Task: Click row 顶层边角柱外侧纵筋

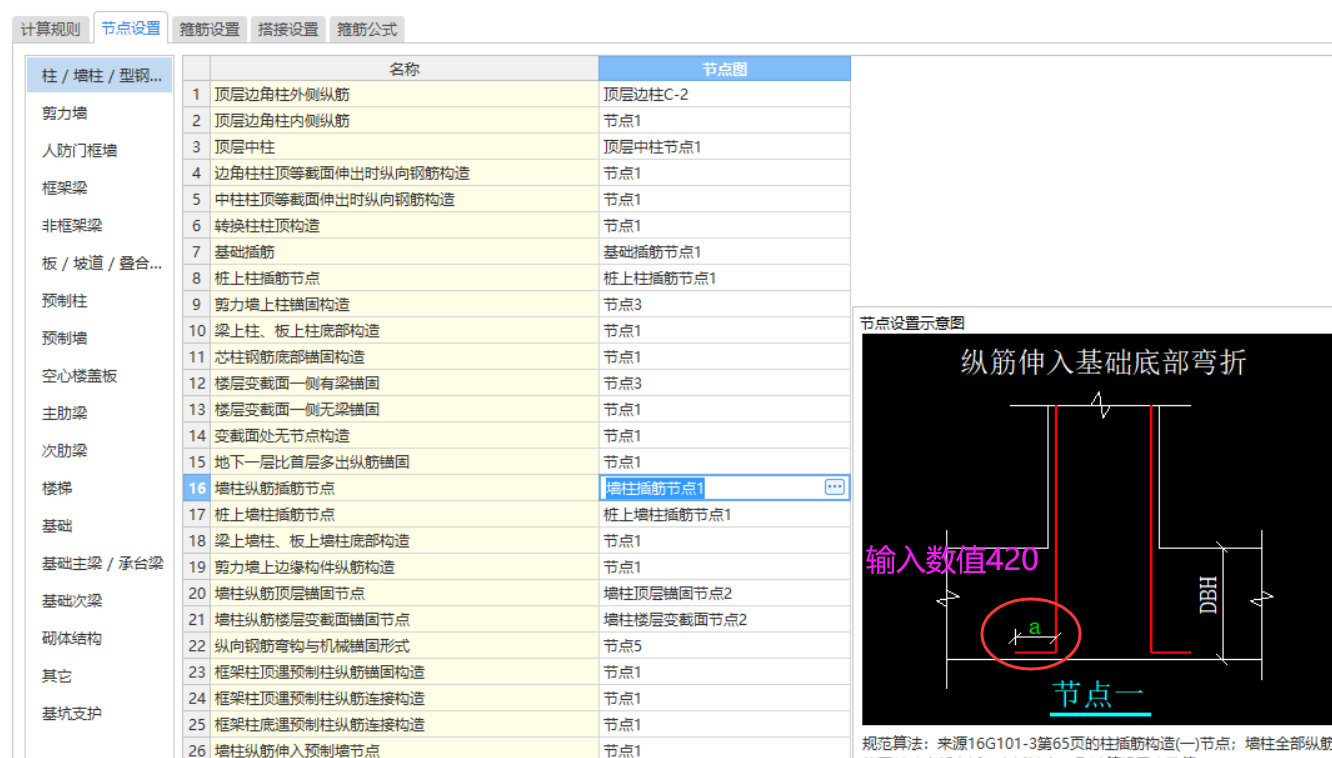Action: pos(404,94)
